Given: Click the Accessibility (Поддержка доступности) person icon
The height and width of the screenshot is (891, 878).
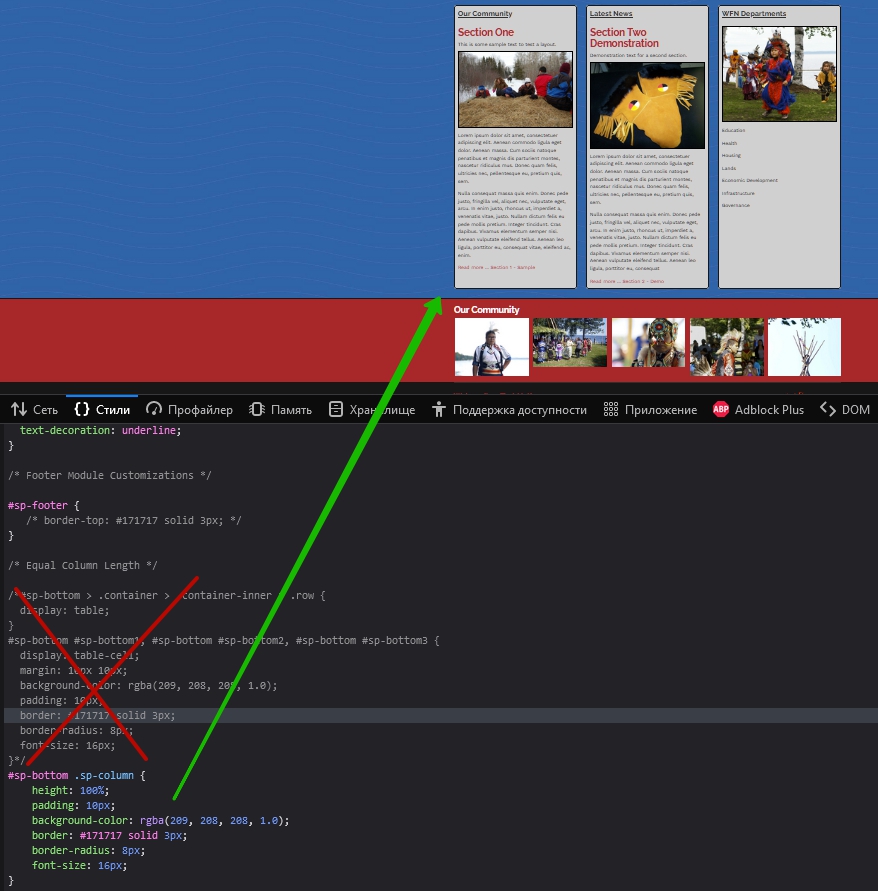Looking at the screenshot, I should point(438,409).
